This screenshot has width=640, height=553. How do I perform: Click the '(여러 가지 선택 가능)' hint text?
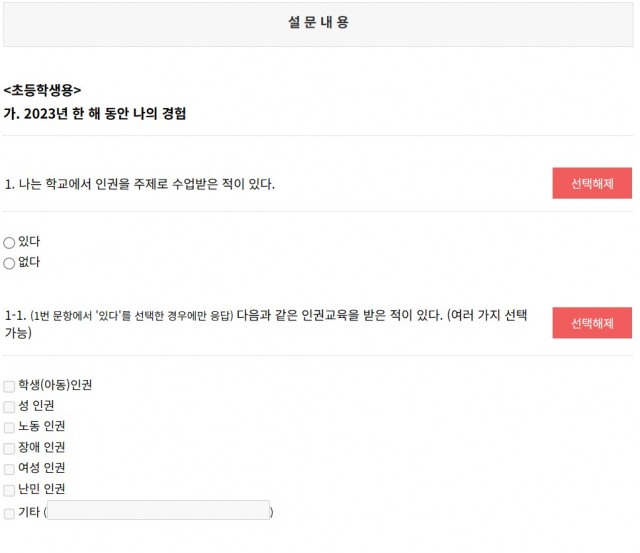[485, 316]
